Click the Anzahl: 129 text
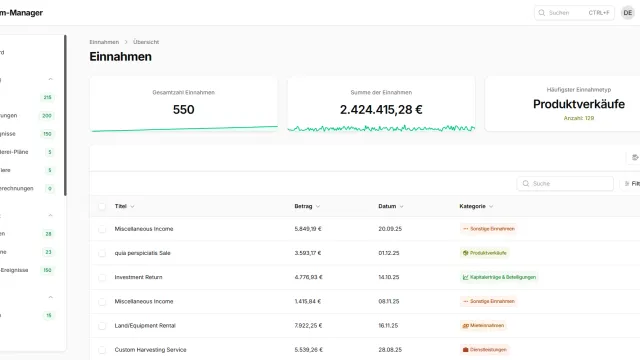Image resolution: width=640 pixels, height=360 pixels. coord(579,118)
